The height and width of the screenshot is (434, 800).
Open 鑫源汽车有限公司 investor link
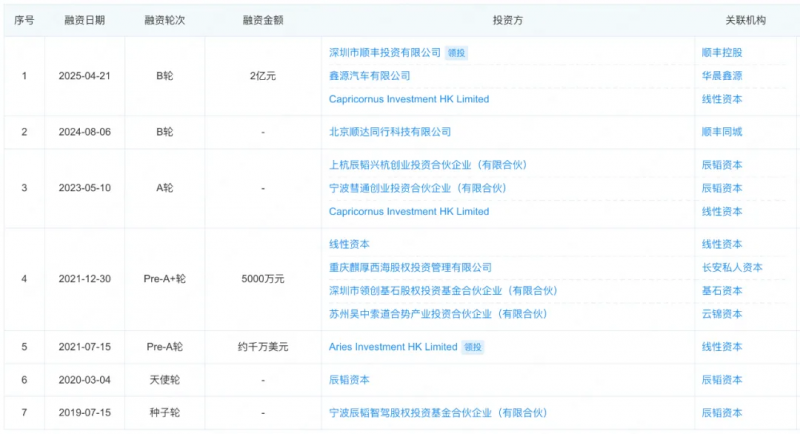[369, 76]
